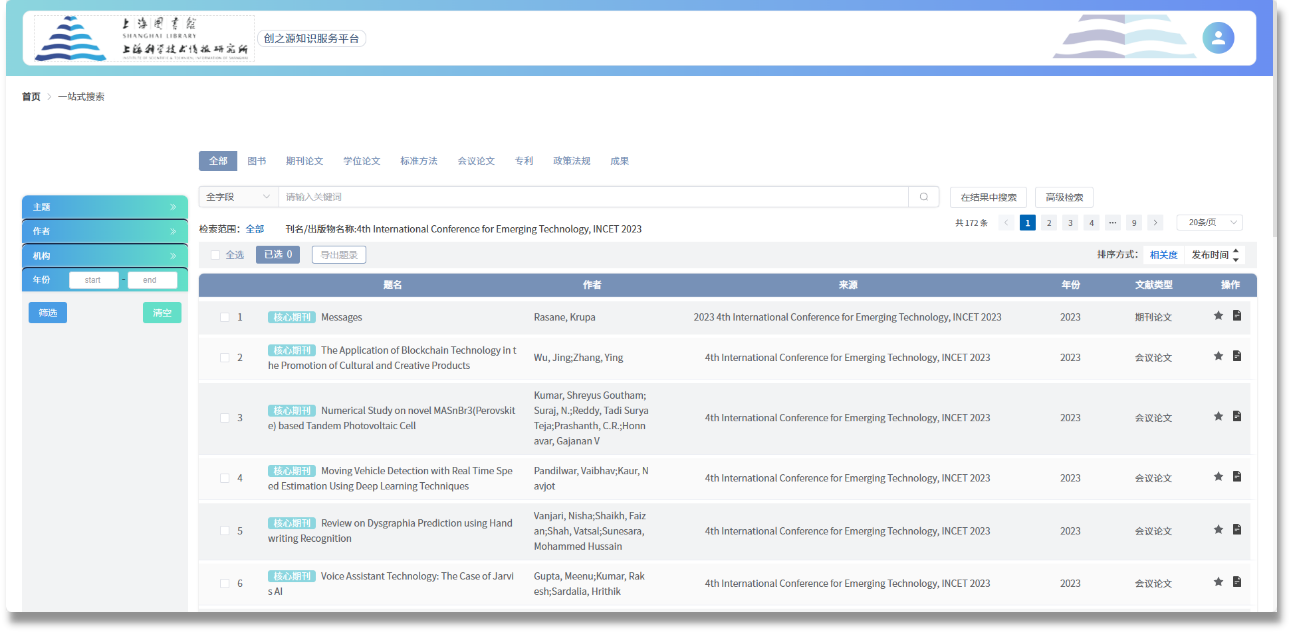The image size is (1292, 633).
Task: Open document icon for result row 2
Action: coord(1237,356)
